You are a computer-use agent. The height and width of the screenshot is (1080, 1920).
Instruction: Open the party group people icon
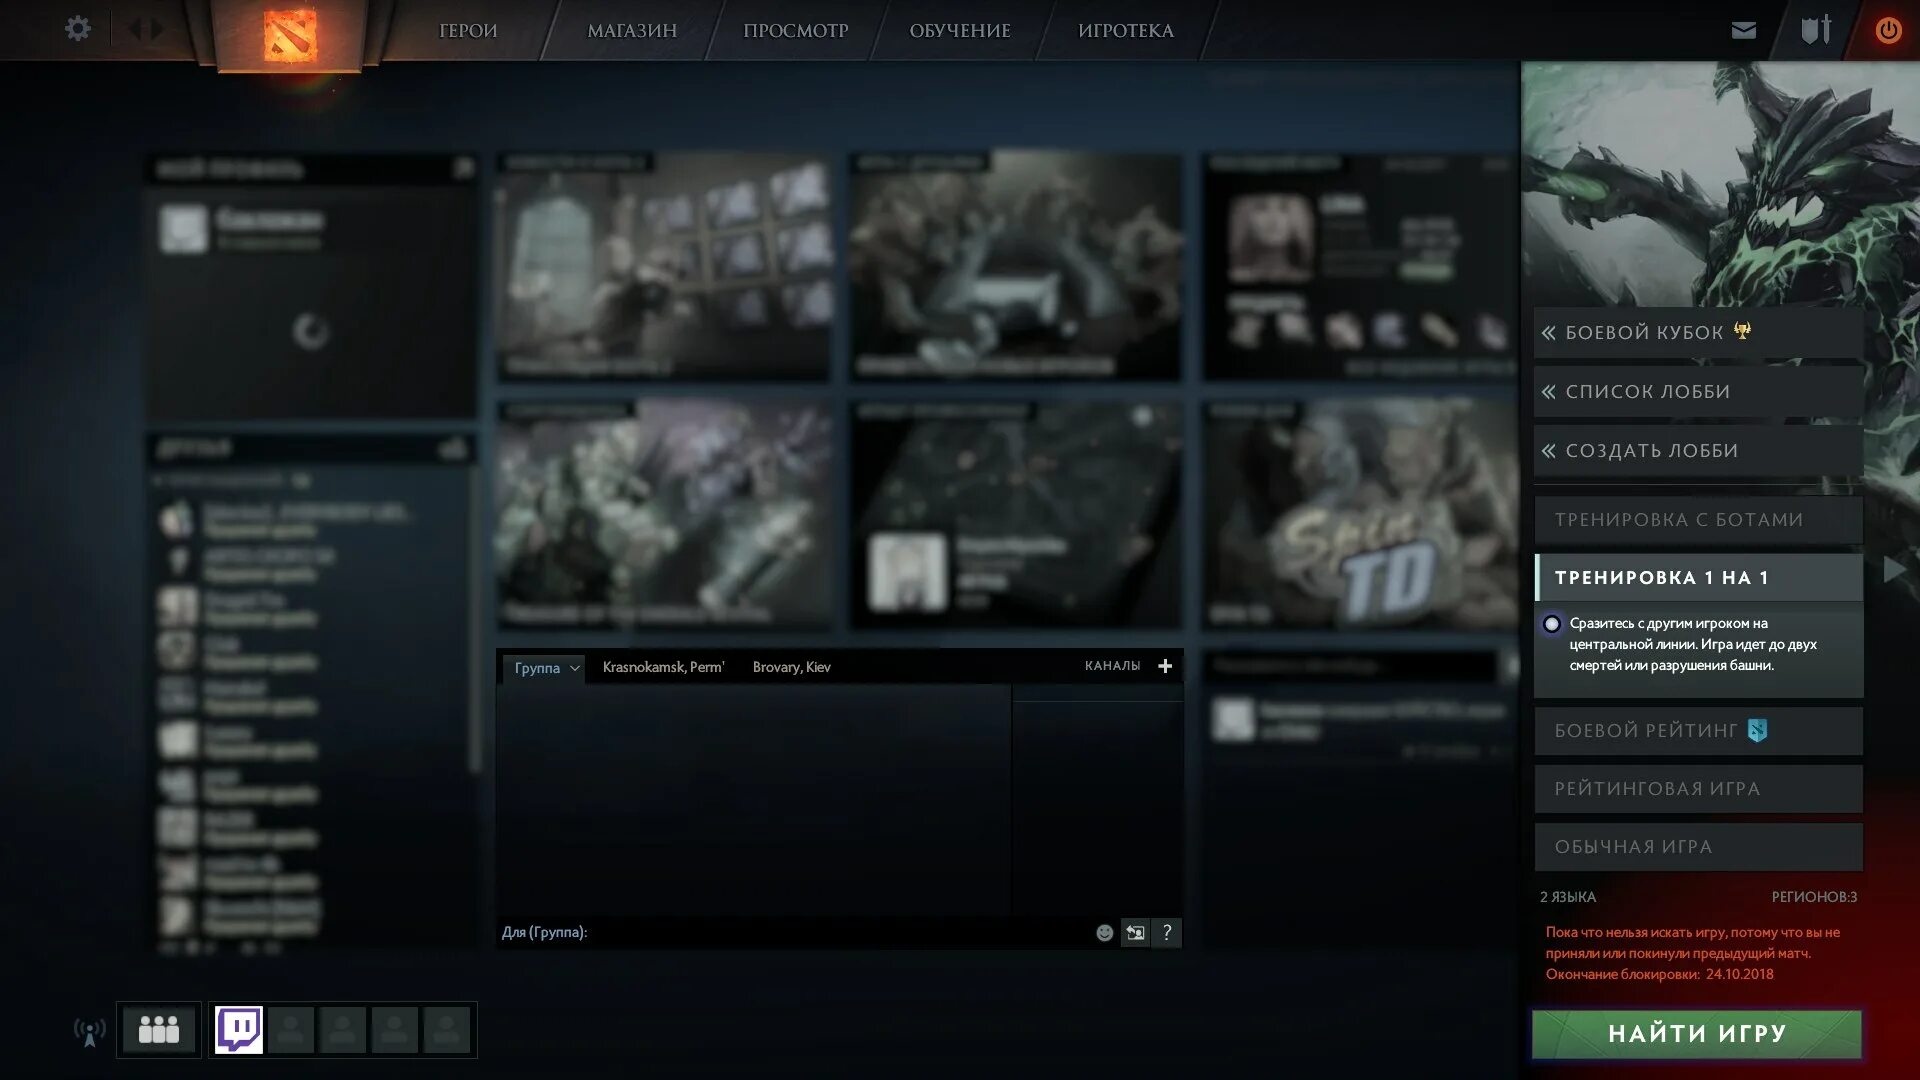click(158, 1029)
